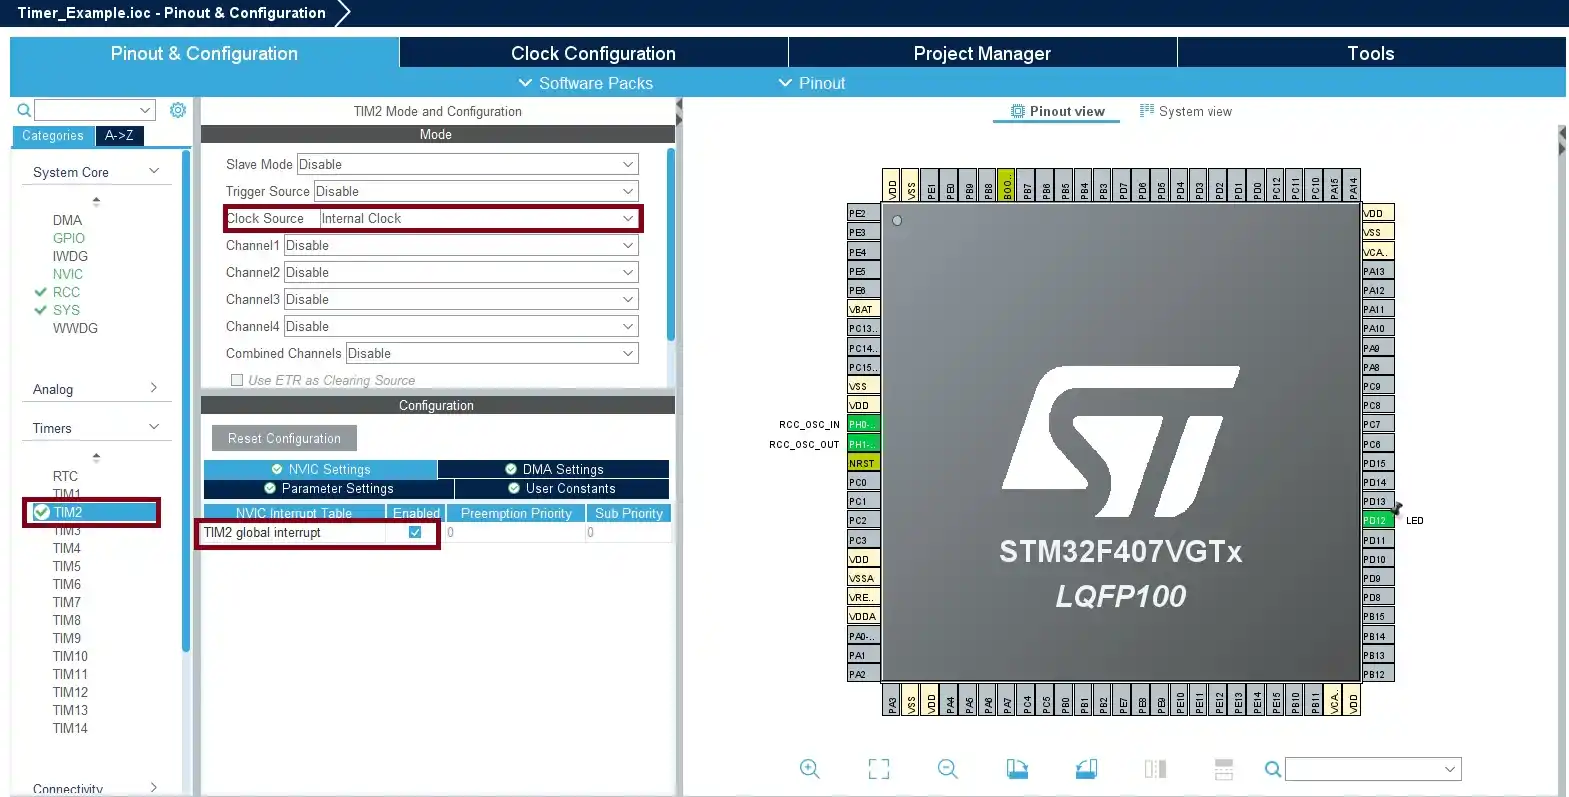The width and height of the screenshot is (1569, 797).
Task: Uncheck TIM2 global interrupt Enabled checkbox
Action: 415,532
